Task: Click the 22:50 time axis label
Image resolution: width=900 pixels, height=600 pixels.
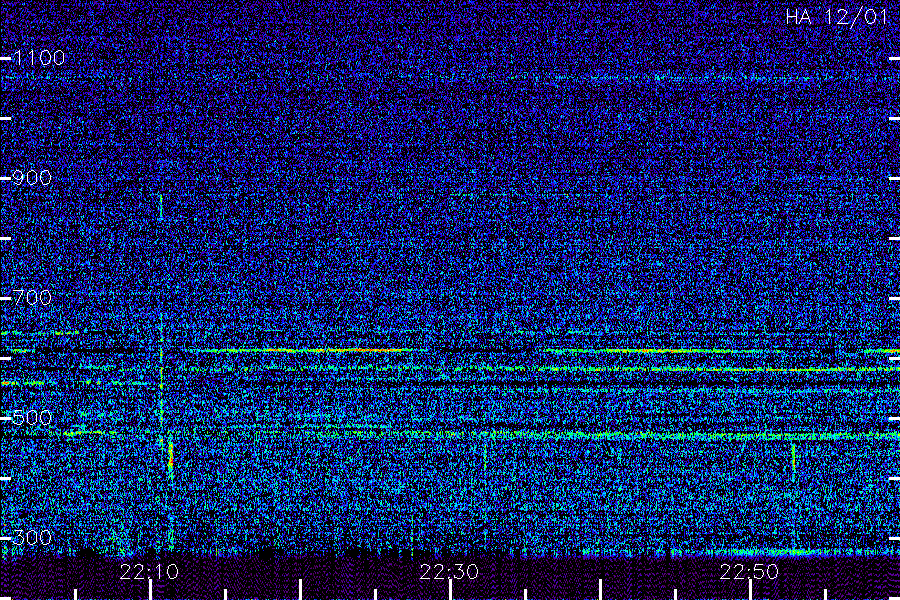Action: pos(750,572)
